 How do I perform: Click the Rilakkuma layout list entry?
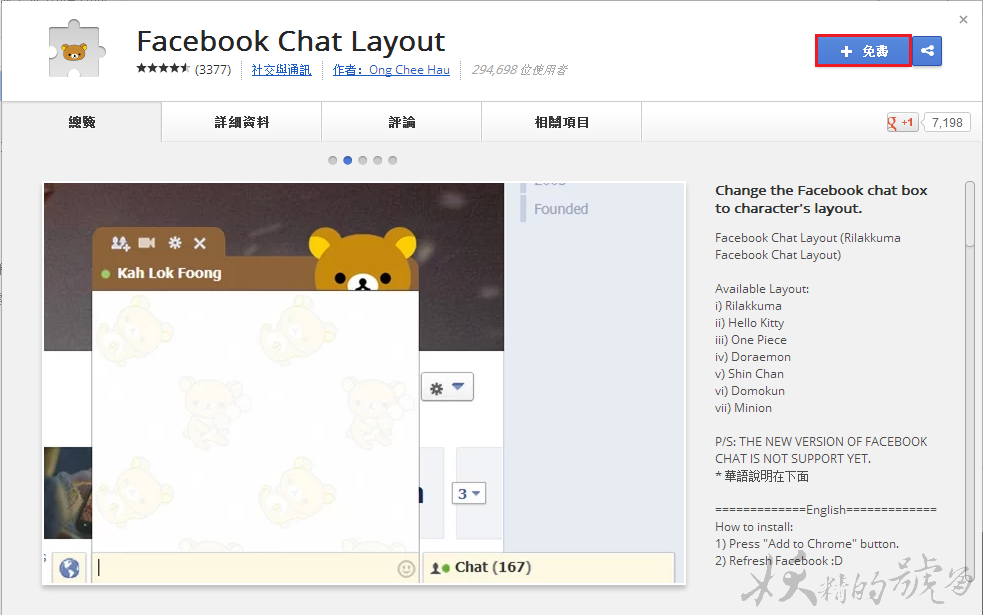pyautogui.click(x=749, y=306)
